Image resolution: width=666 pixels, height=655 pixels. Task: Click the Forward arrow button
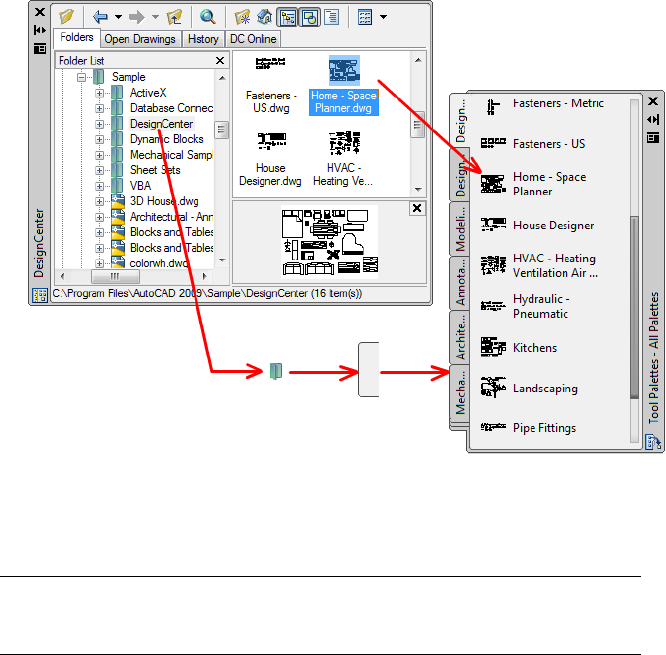point(137,17)
